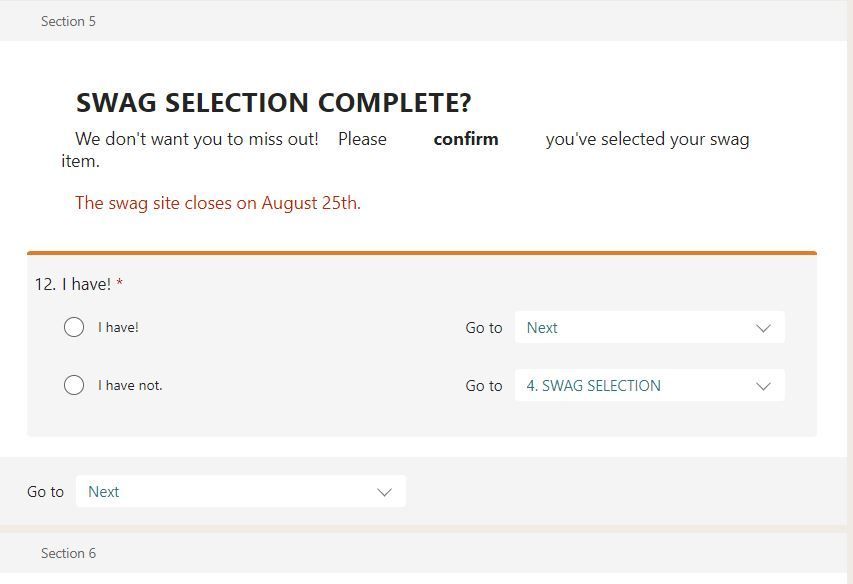Screen dimensions: 853x584
Task: Click the "Go to" label beside "I have not."
Action: (x=484, y=385)
